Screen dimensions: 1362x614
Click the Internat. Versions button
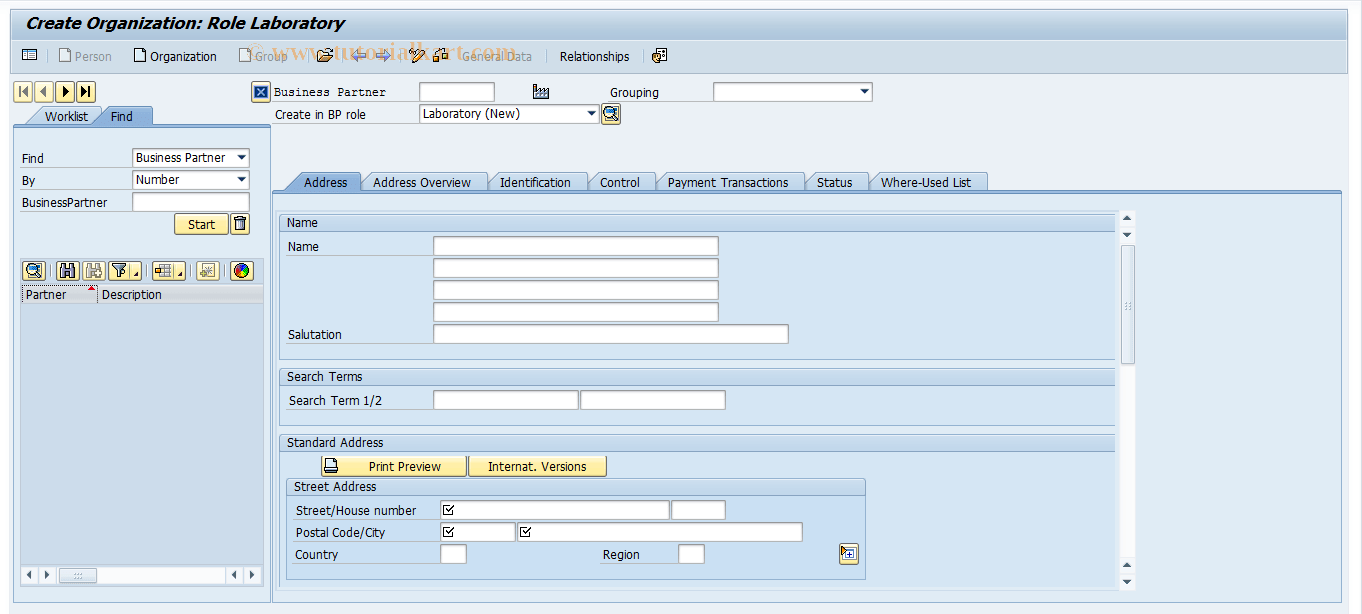pyautogui.click(x=537, y=465)
